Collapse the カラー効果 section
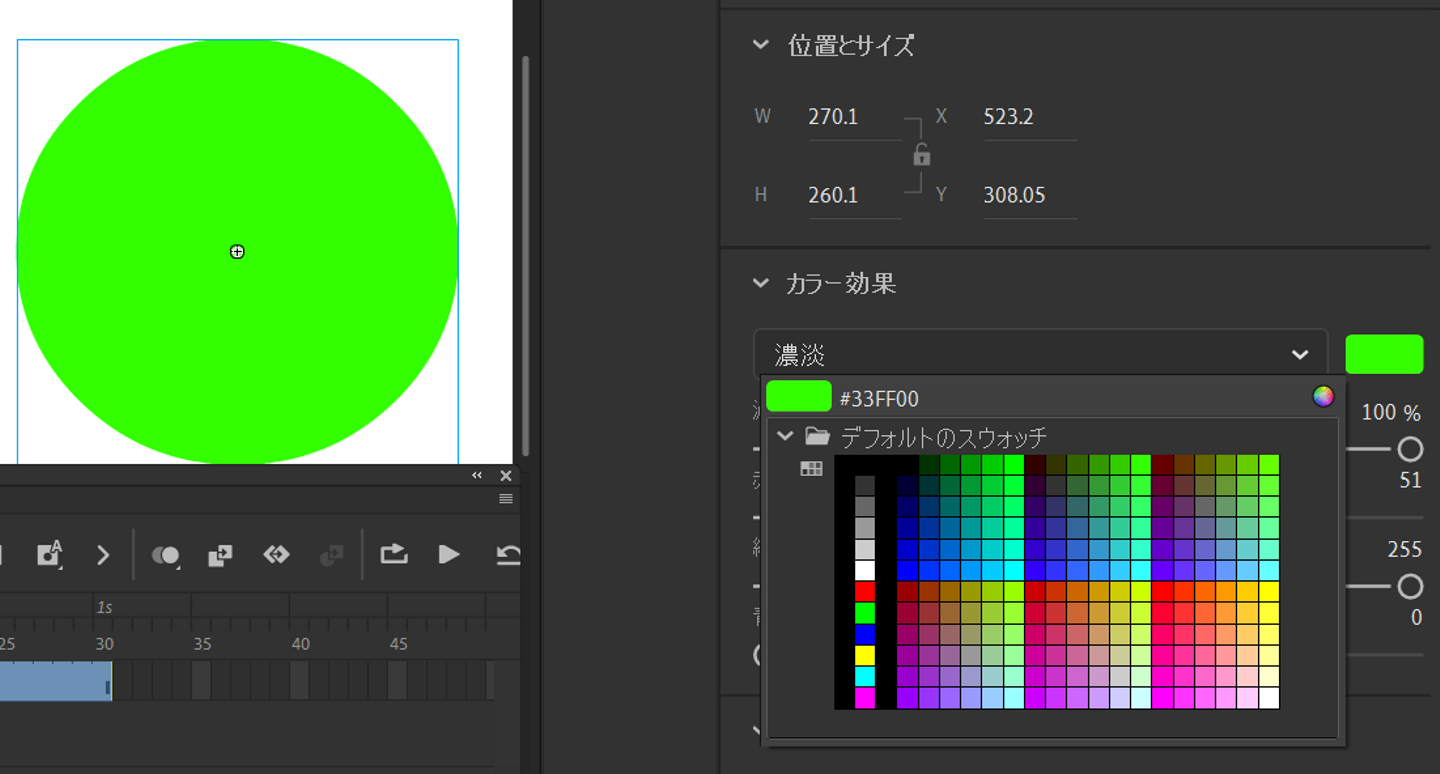The image size is (1440, 774). [761, 283]
